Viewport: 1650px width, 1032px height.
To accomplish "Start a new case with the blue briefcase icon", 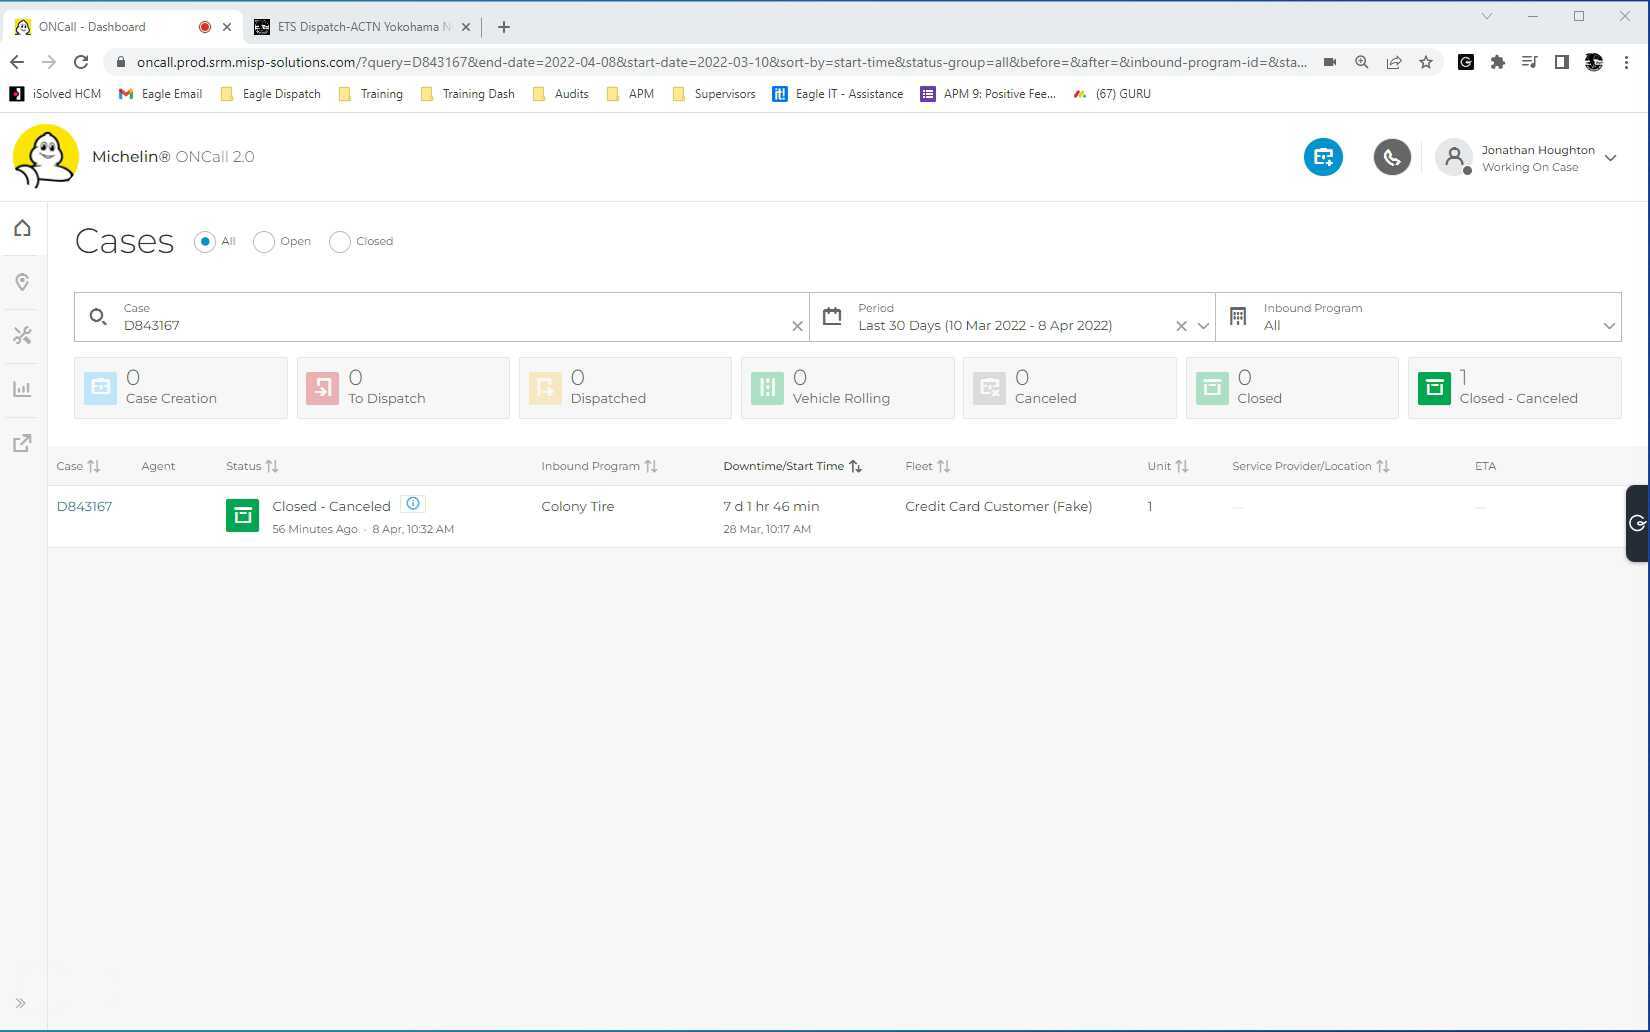I will [1323, 157].
